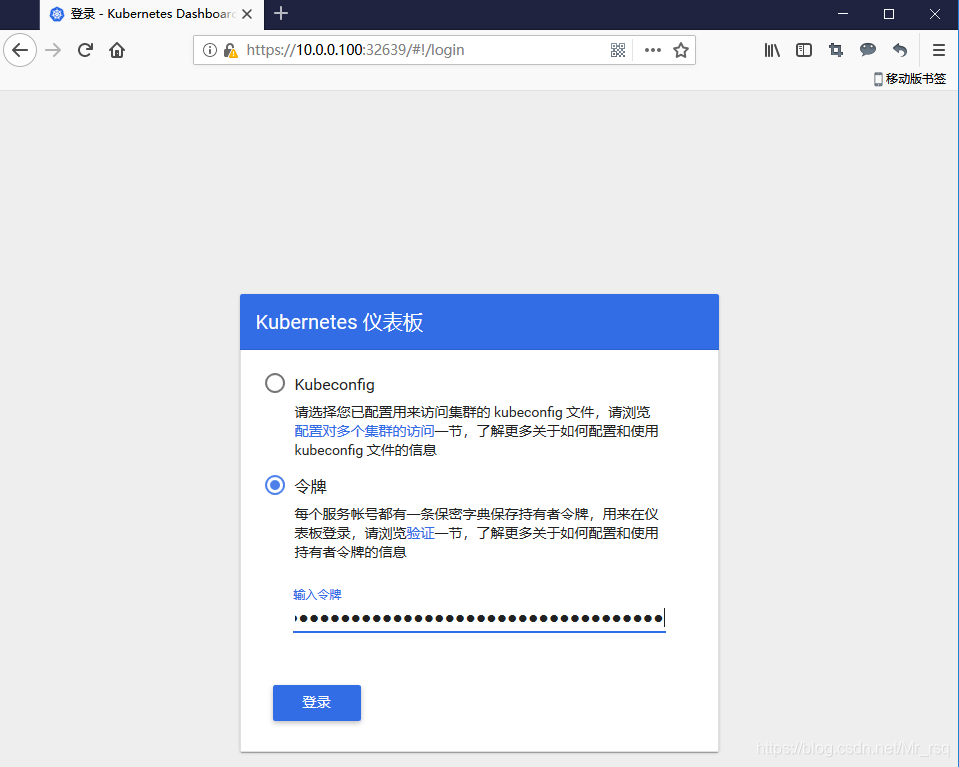
Task: Click the QR code icon in address bar
Action: click(x=618, y=50)
